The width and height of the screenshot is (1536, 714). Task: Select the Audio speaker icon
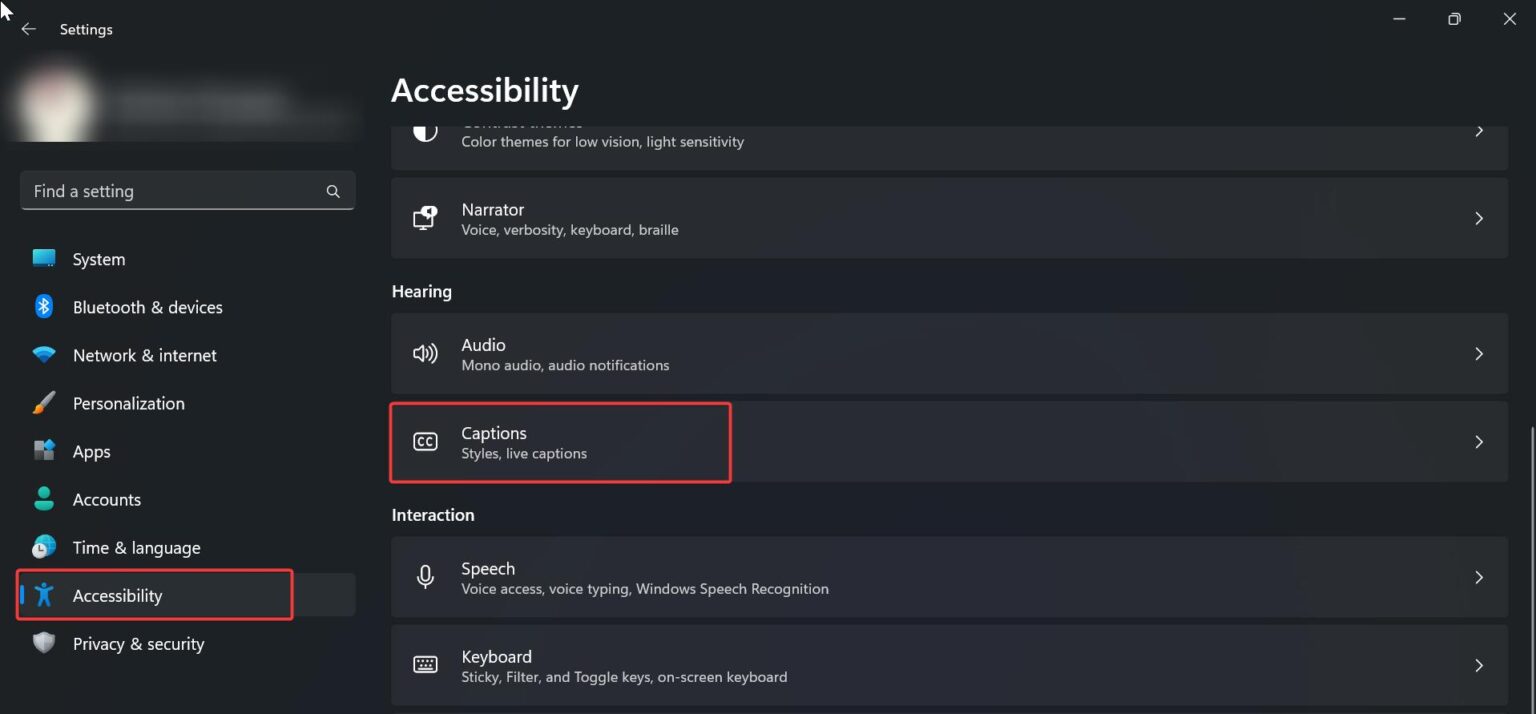click(425, 353)
